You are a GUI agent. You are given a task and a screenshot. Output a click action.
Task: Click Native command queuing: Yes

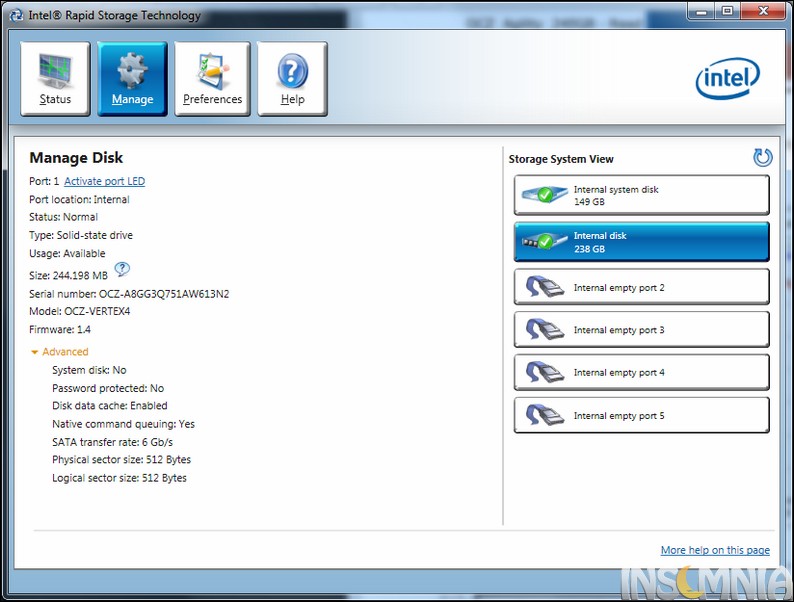click(124, 424)
